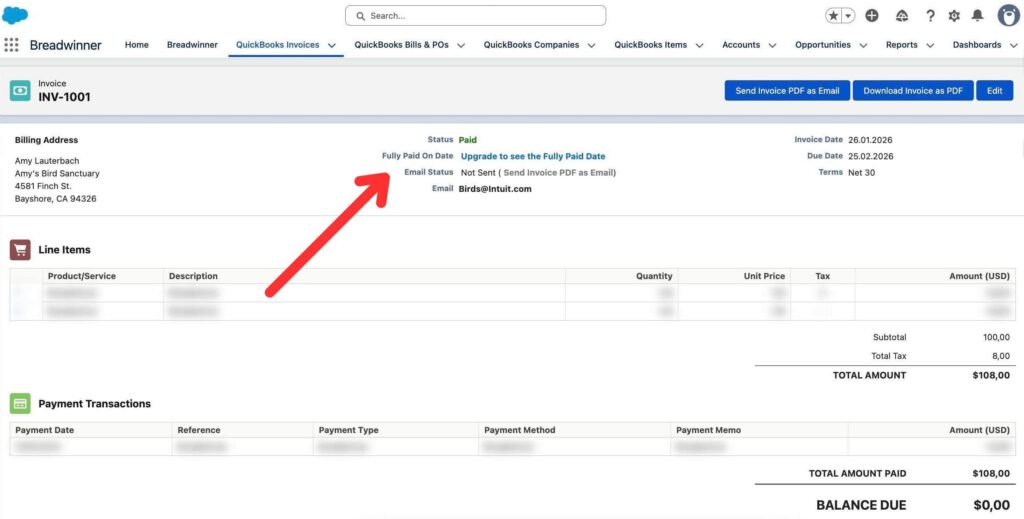Click the Birds@Intuit.com email address
This screenshot has height=519, width=1024.
point(495,189)
